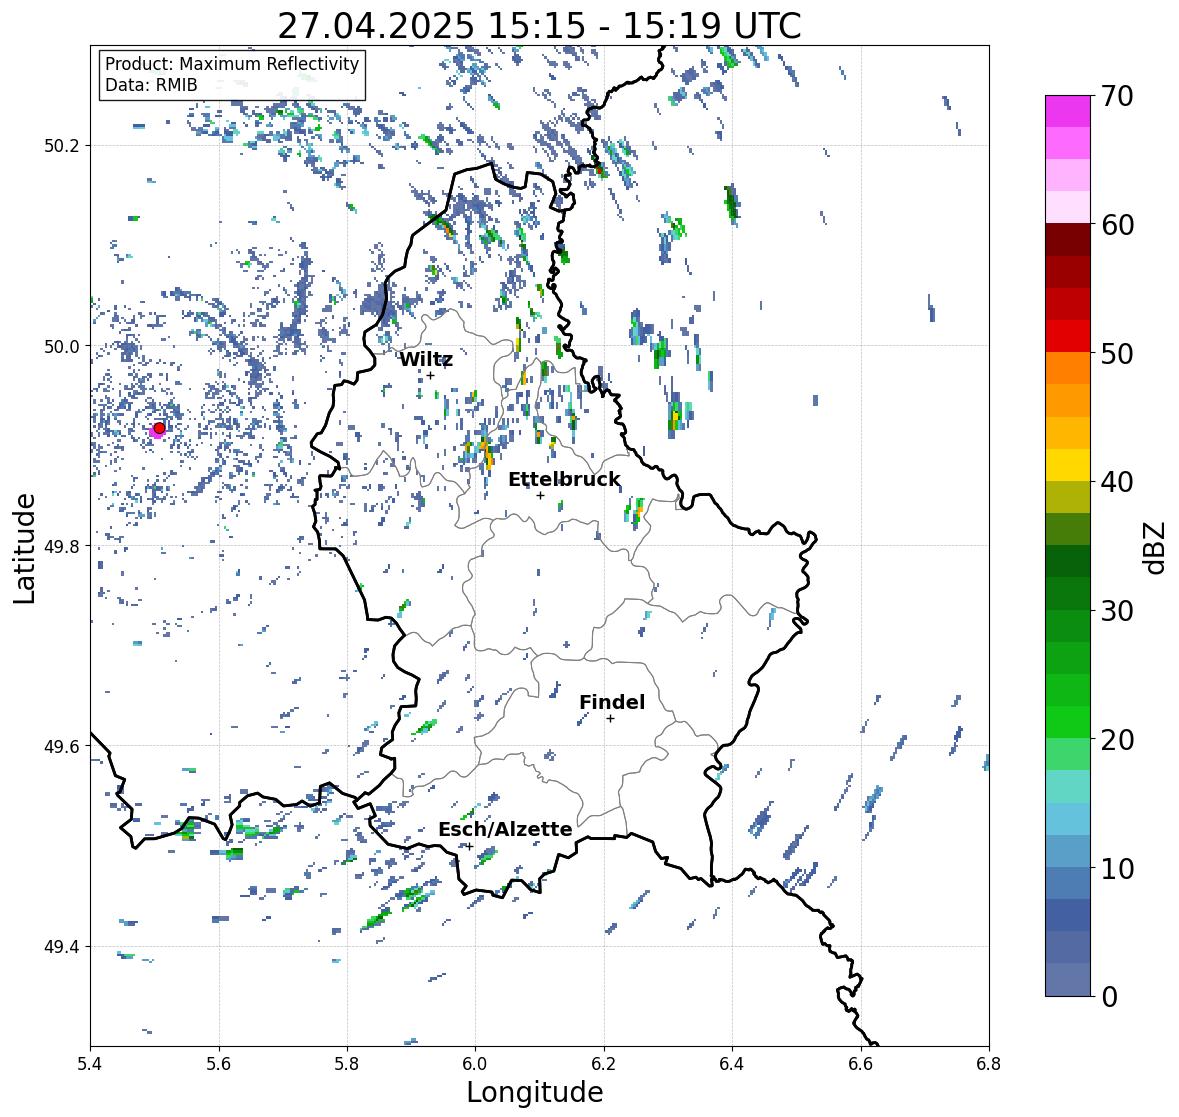Click the 6.8 longitude tick label

click(989, 1064)
